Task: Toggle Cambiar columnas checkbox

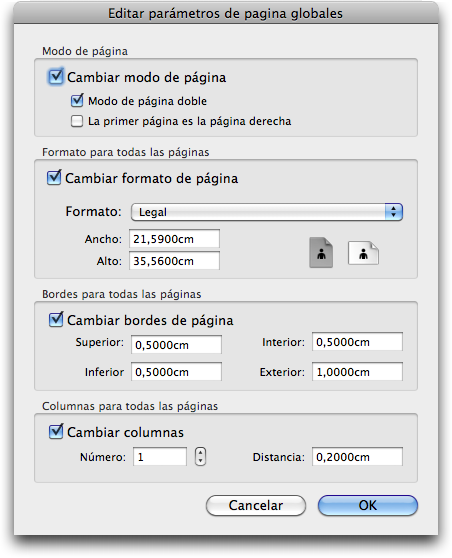Action: coord(56,431)
